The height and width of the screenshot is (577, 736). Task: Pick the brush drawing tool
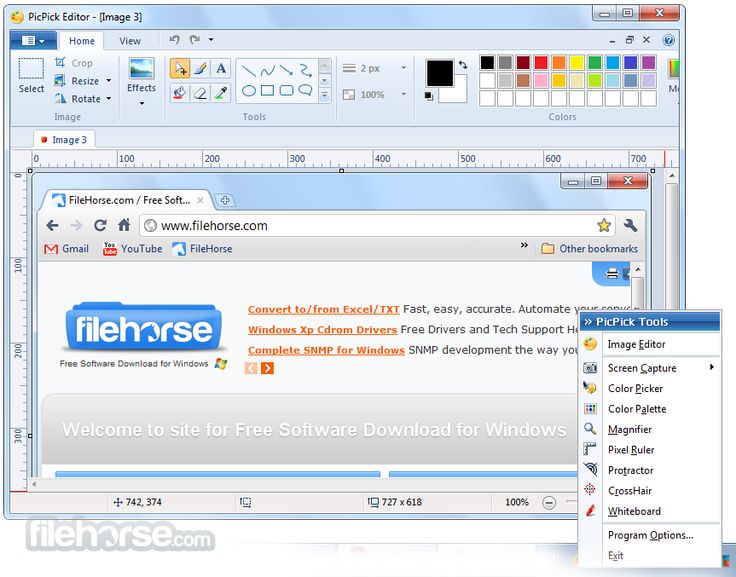coord(200,69)
